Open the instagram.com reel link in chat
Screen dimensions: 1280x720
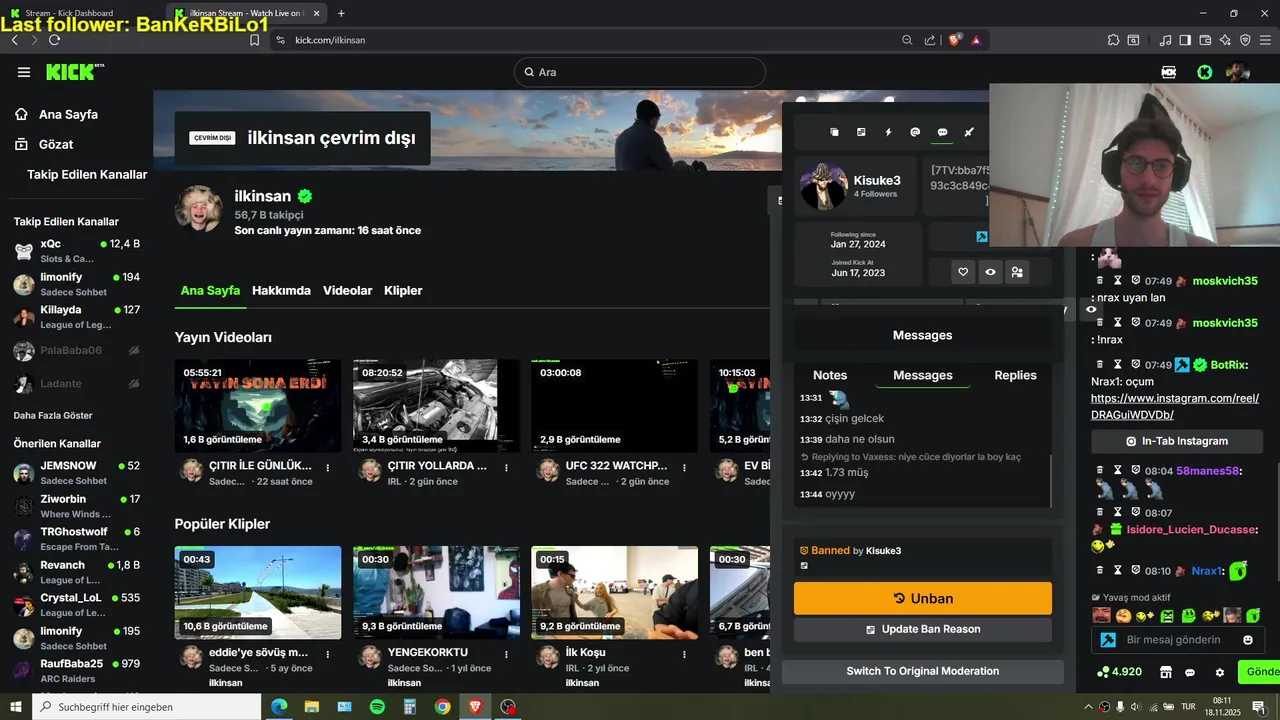click(1175, 406)
